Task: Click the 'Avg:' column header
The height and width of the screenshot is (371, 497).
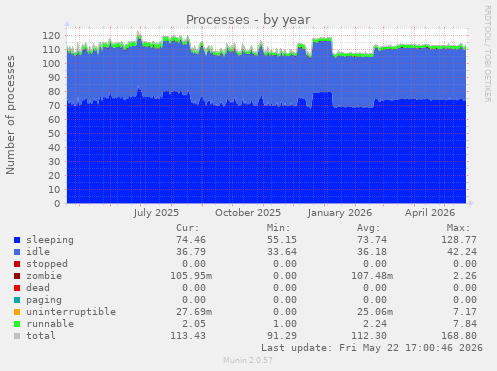Action: (x=369, y=228)
